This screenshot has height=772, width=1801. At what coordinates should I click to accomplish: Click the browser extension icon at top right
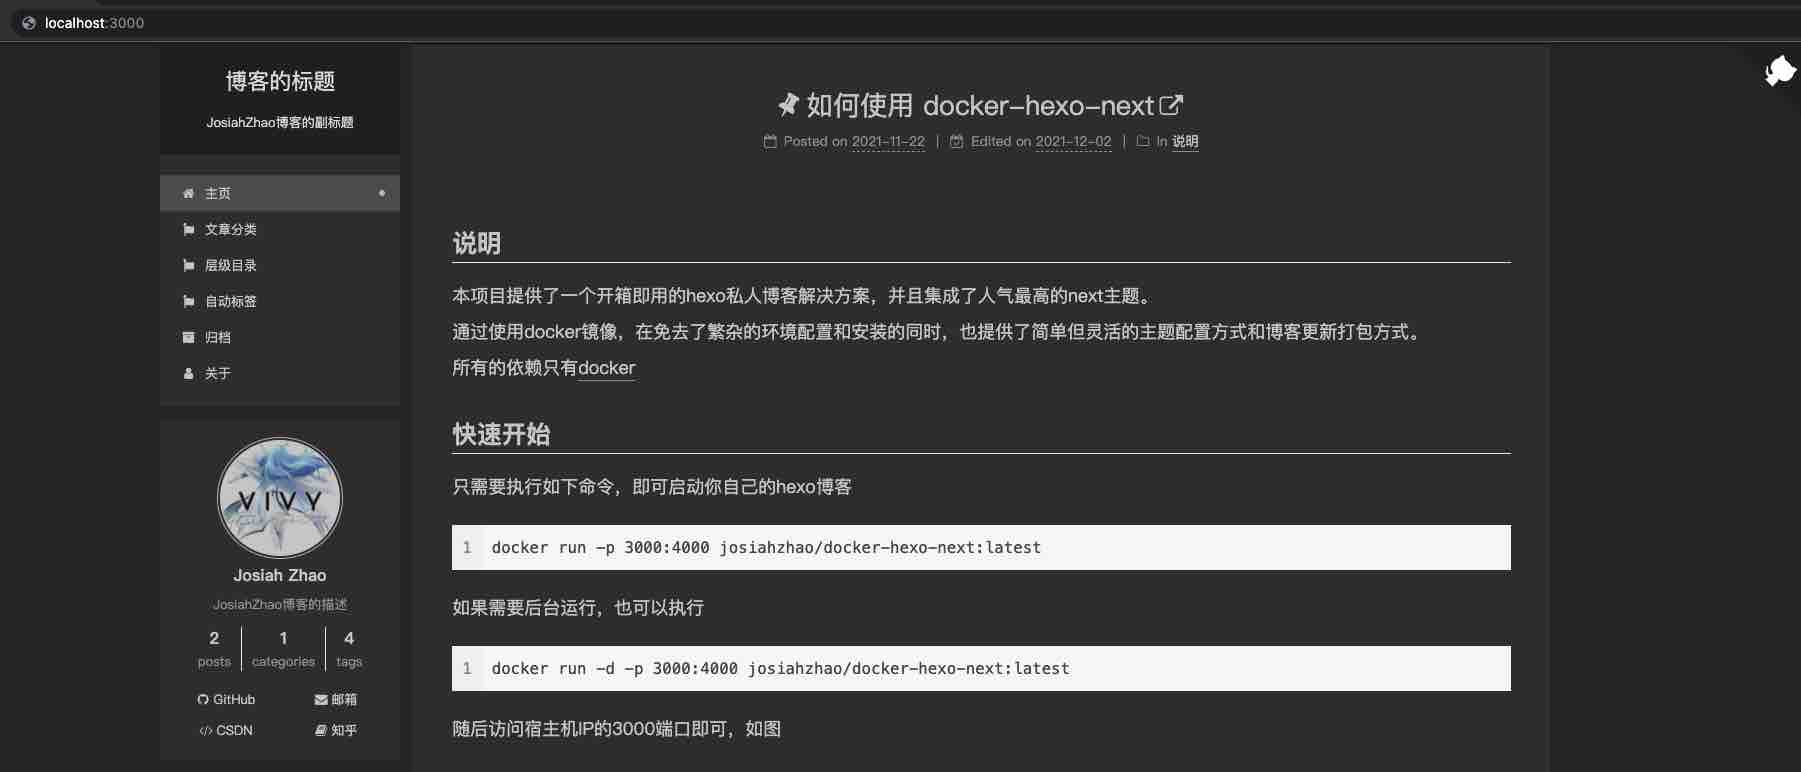[x=1779, y=71]
